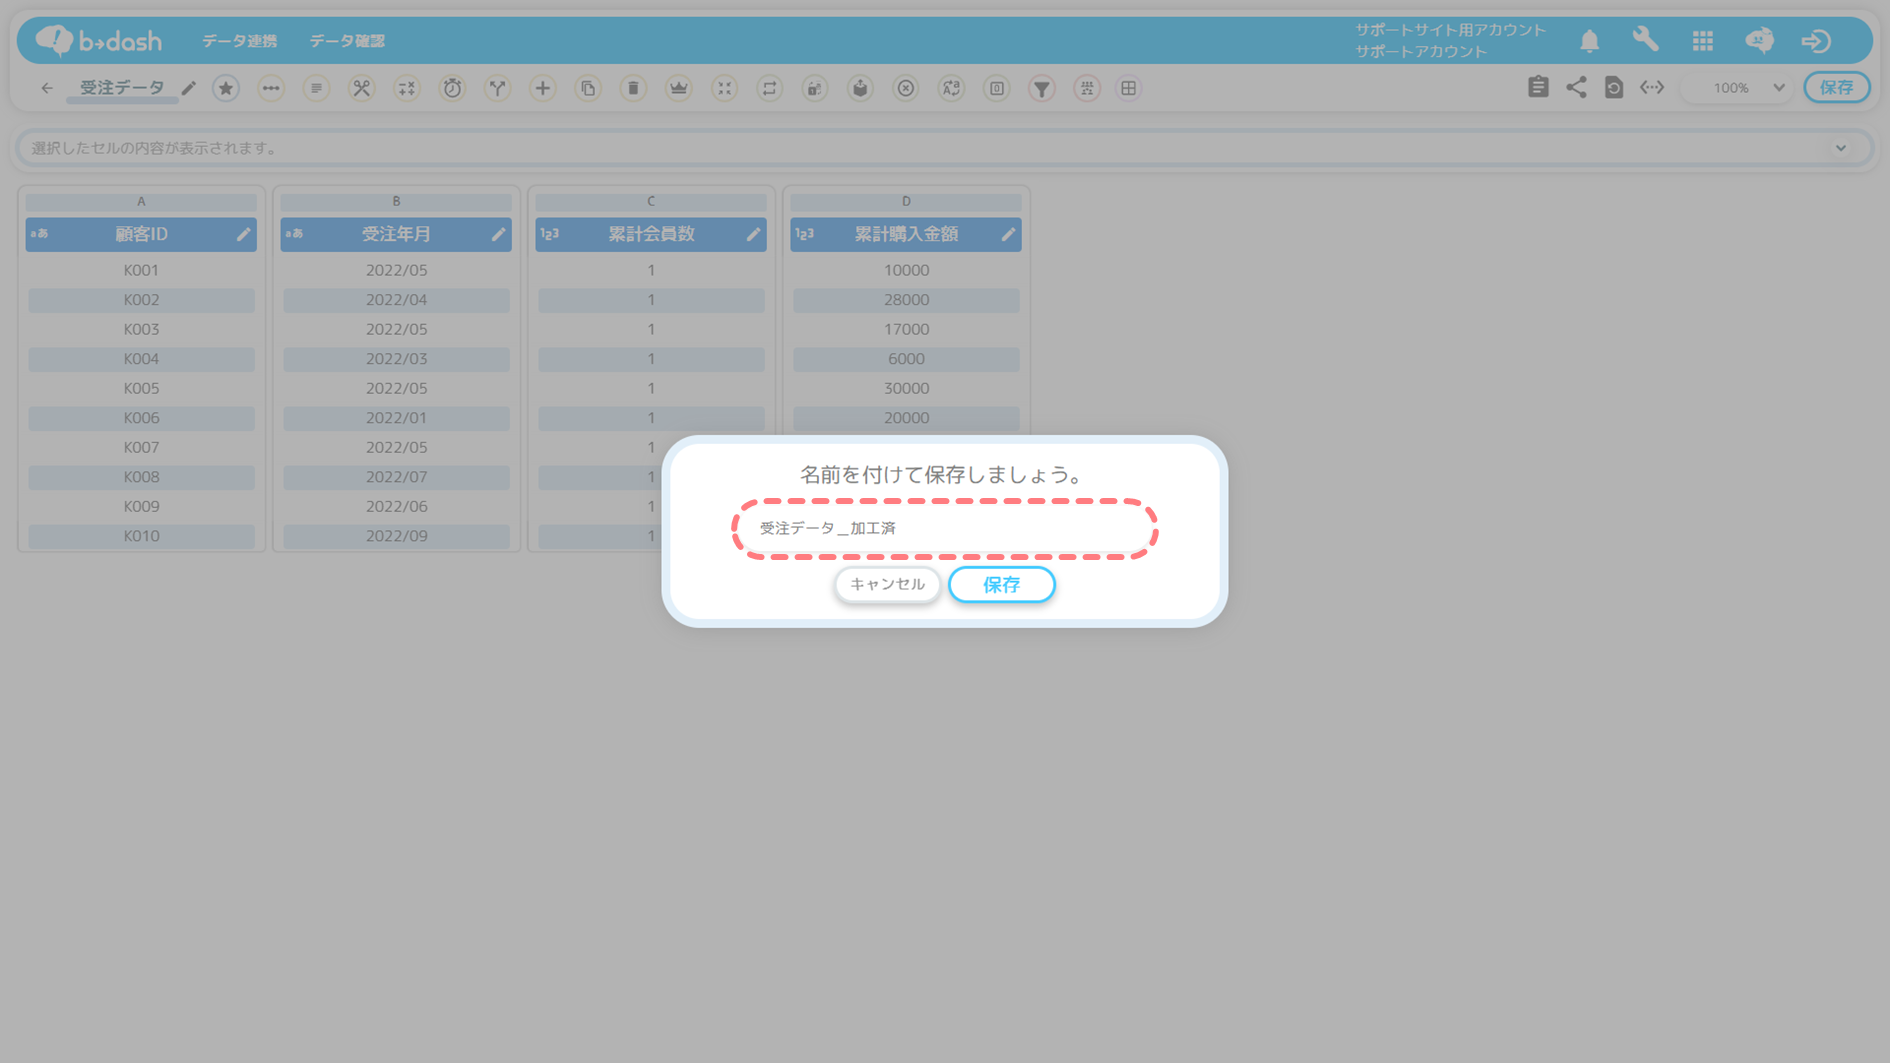Viewport: 1890px width, 1063px height.
Task: Click the funnel filter toolbar icon
Action: click(x=1042, y=88)
